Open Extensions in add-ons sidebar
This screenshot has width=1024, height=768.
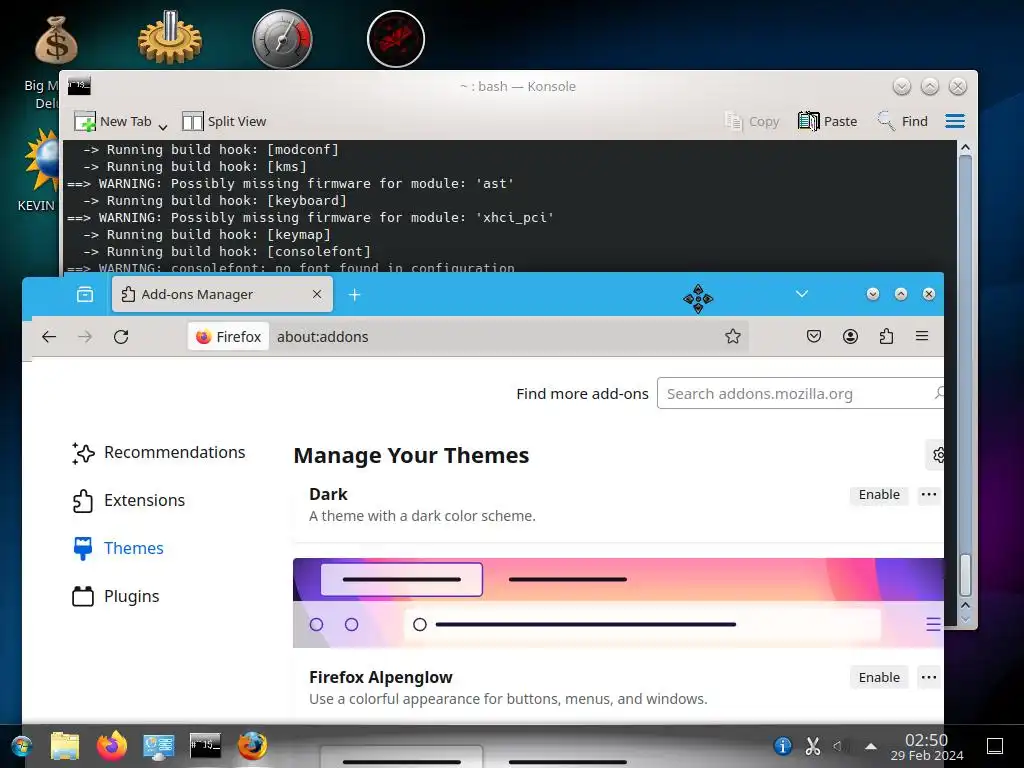click(129, 501)
